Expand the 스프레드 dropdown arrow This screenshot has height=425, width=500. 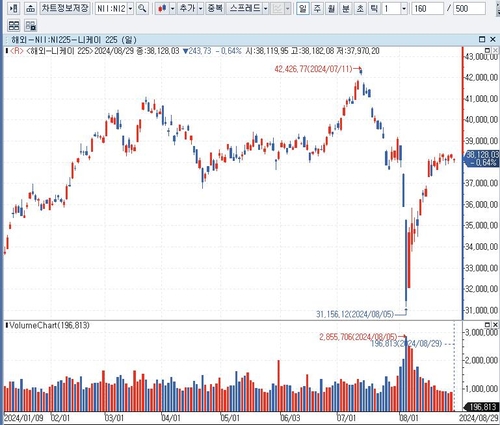[265, 9]
